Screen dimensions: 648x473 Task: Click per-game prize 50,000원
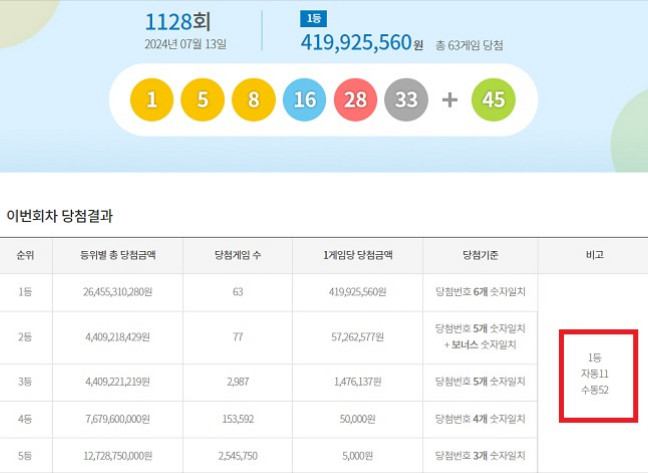[x=357, y=419]
